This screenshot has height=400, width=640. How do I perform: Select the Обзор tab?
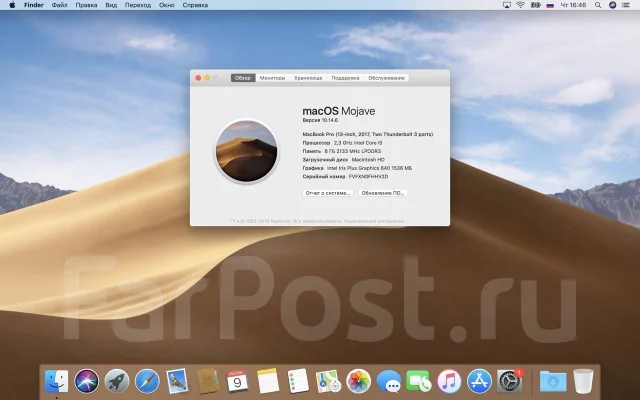pyautogui.click(x=243, y=78)
